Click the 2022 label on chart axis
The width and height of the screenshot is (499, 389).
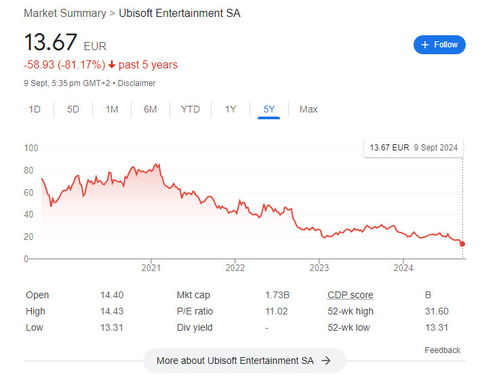coord(235,268)
